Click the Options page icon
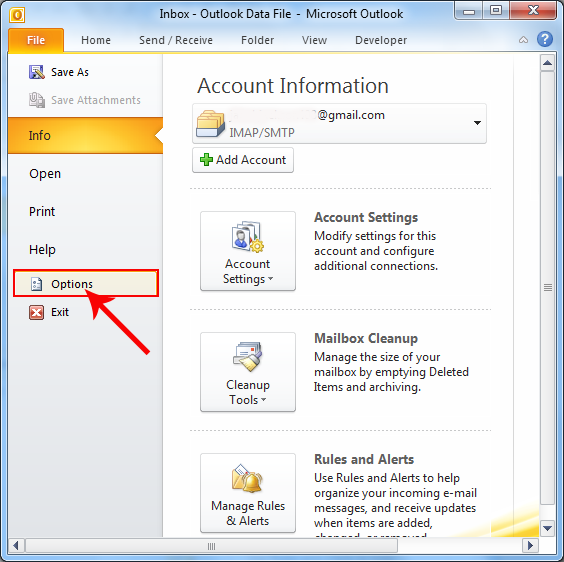This screenshot has width=564, height=562. [36, 284]
